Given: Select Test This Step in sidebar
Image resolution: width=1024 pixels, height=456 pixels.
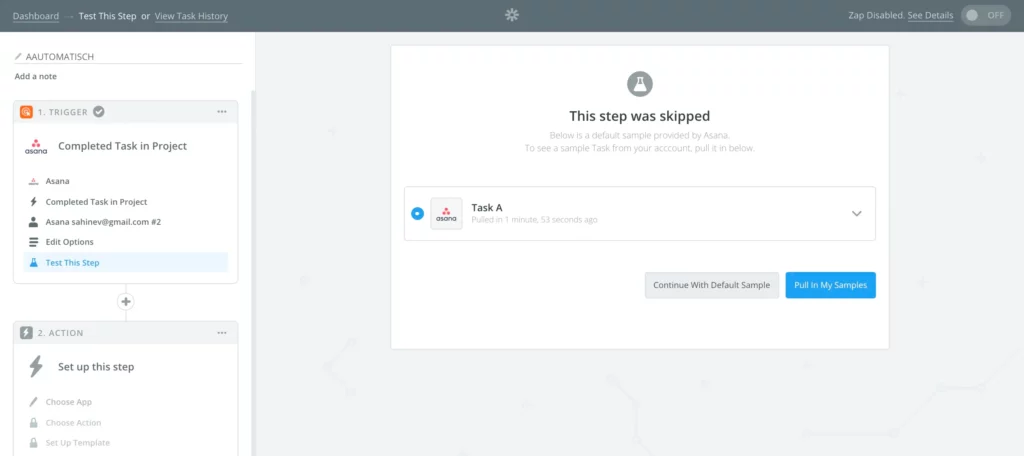Looking at the screenshot, I should click(126, 263).
